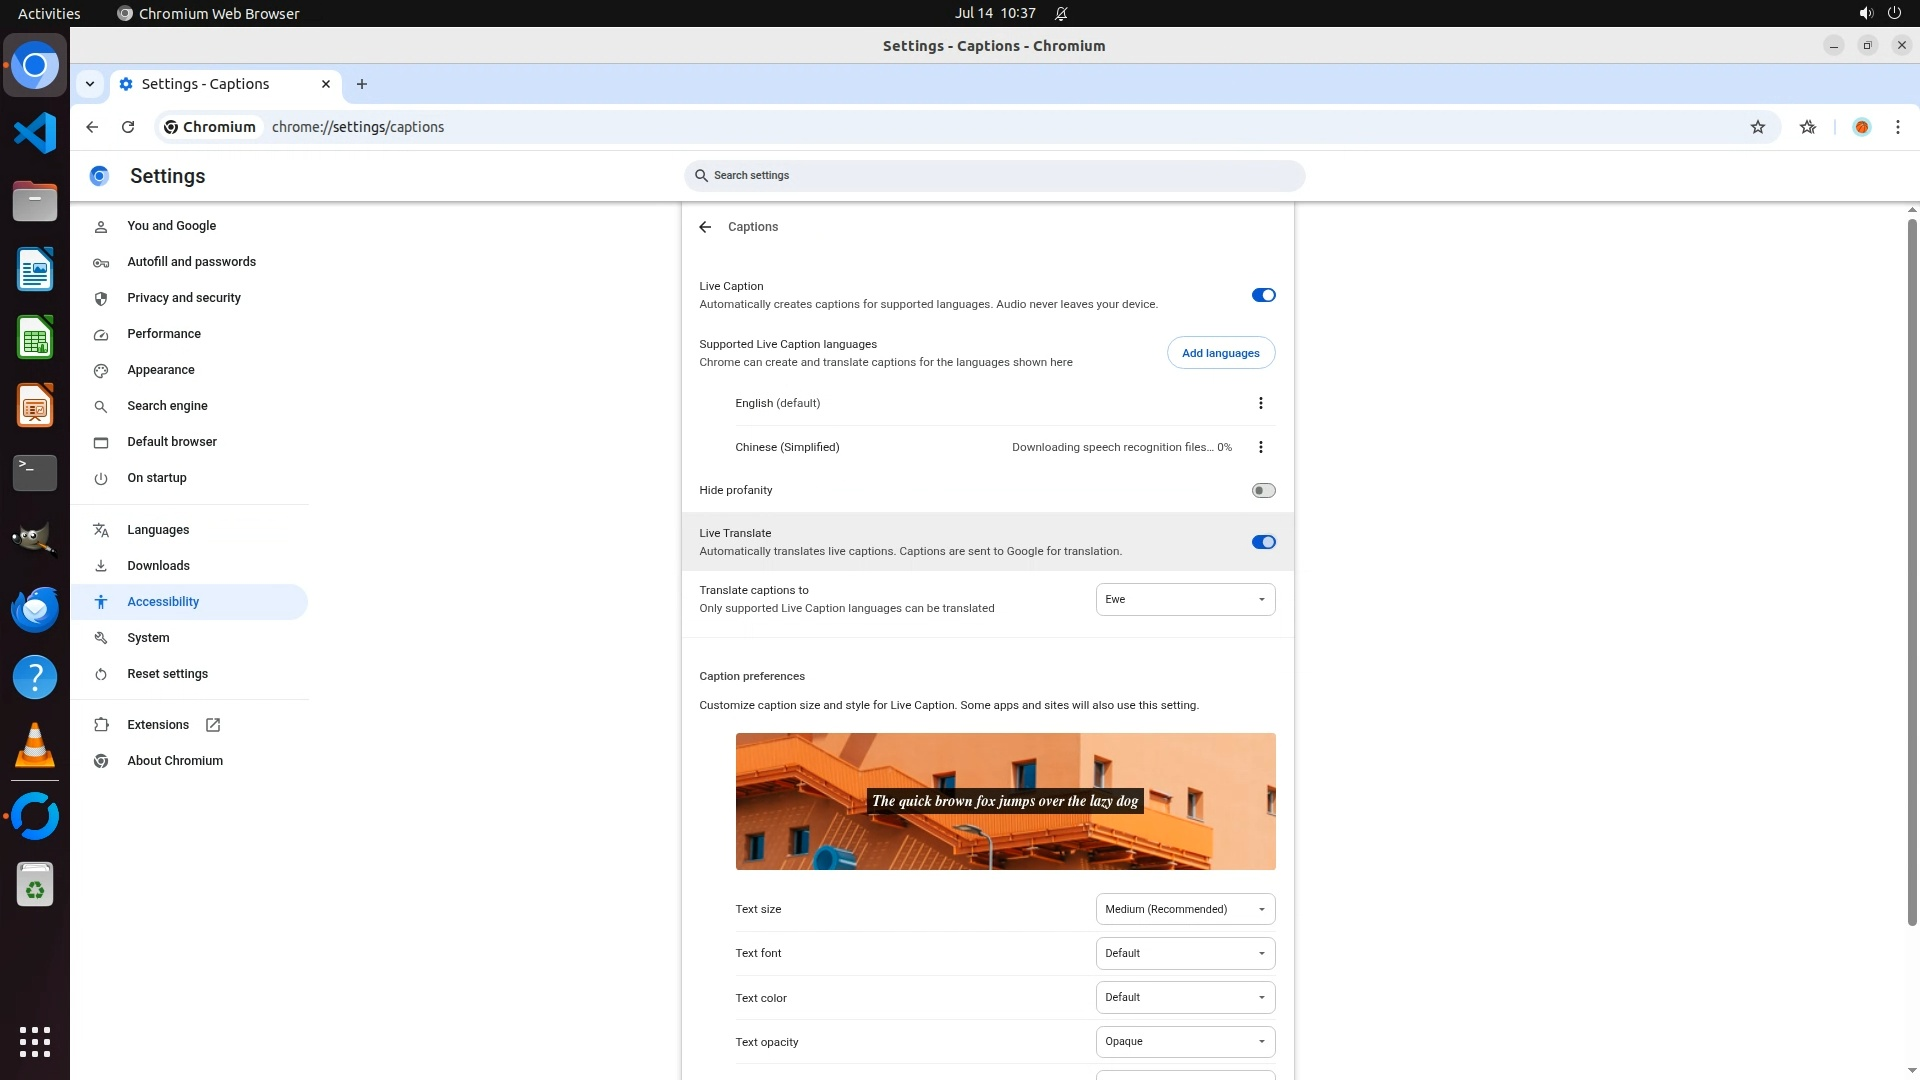The height and width of the screenshot is (1080, 1920).
Task: Disable the Live Caption toggle
Action: (x=1263, y=295)
